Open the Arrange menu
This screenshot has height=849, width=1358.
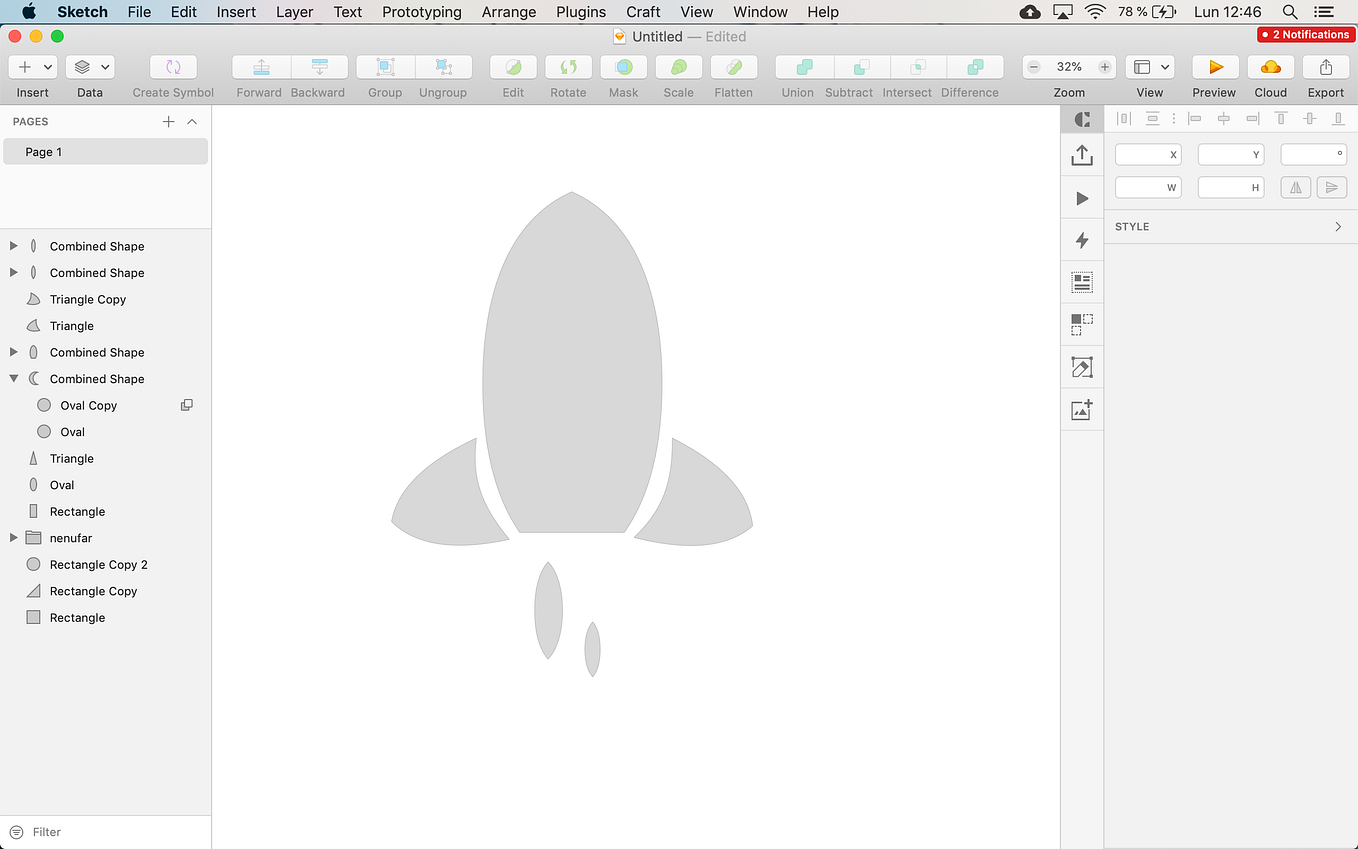click(x=509, y=12)
